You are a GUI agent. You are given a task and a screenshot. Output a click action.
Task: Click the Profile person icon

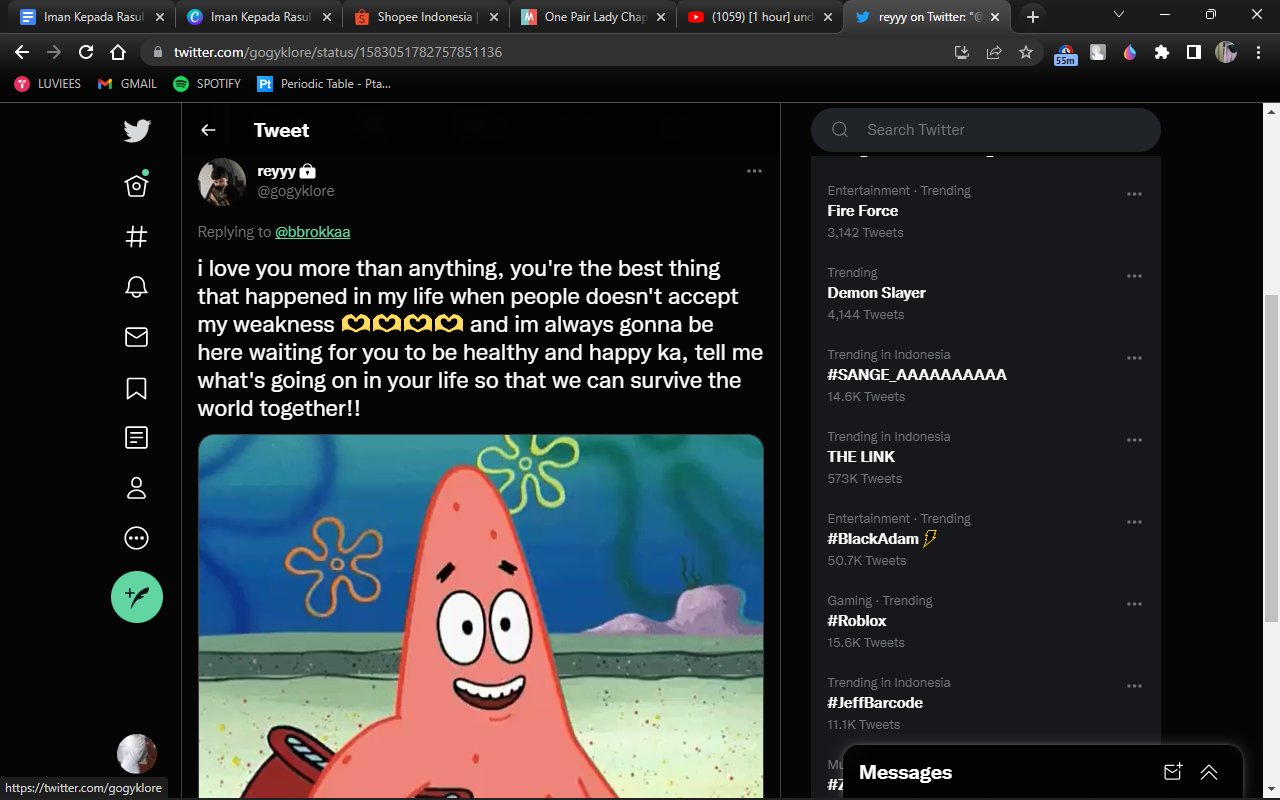click(136, 487)
